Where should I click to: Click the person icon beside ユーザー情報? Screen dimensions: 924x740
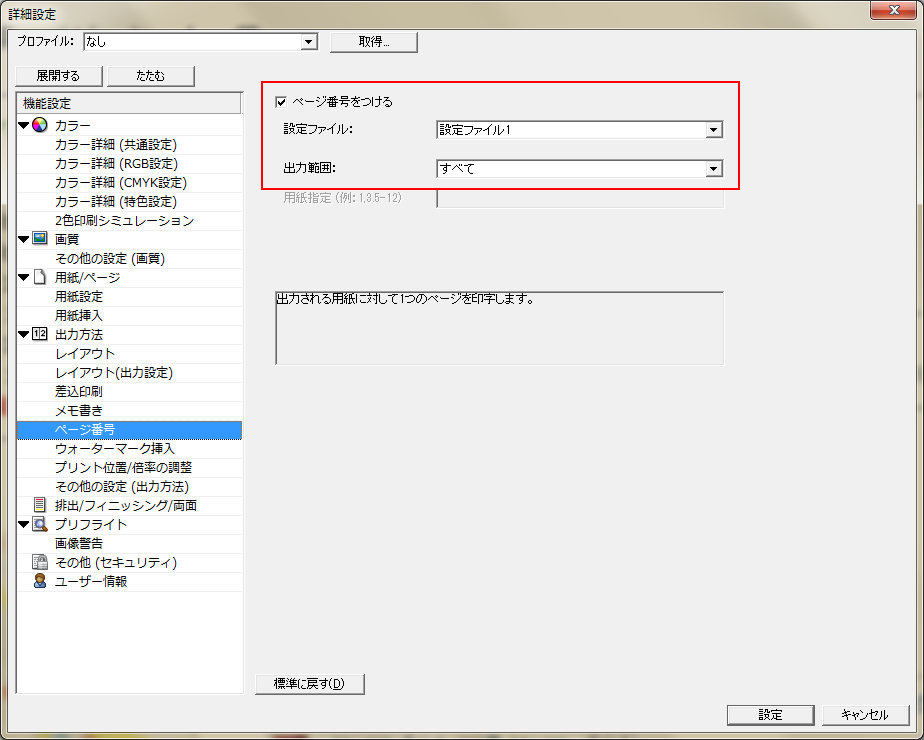pos(40,581)
